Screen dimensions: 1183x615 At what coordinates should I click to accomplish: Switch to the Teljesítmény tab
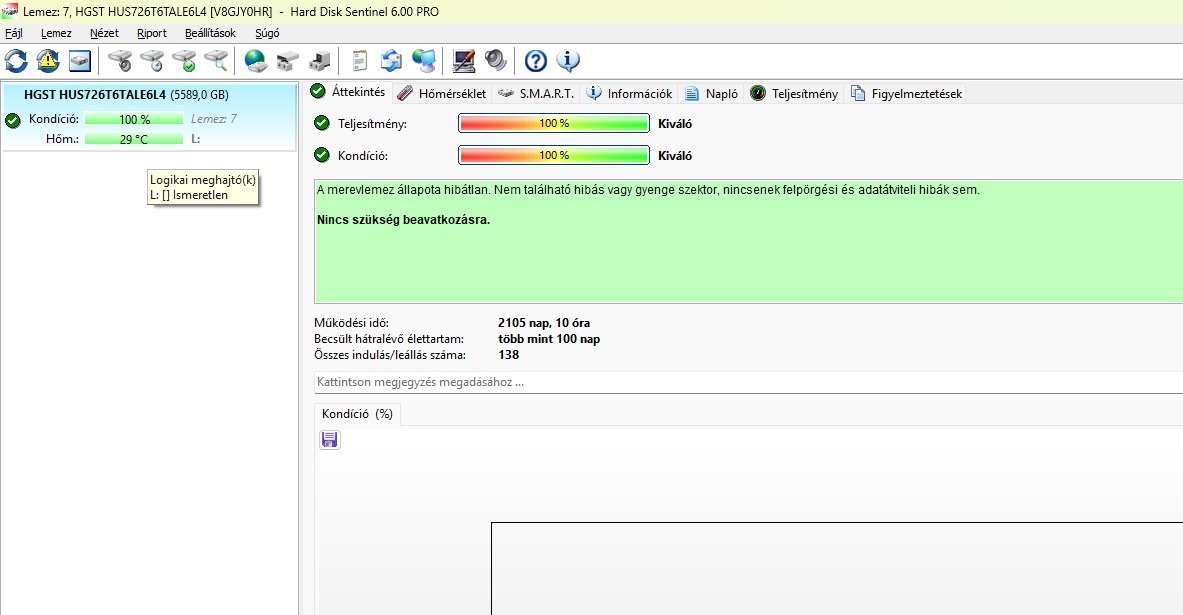point(794,94)
